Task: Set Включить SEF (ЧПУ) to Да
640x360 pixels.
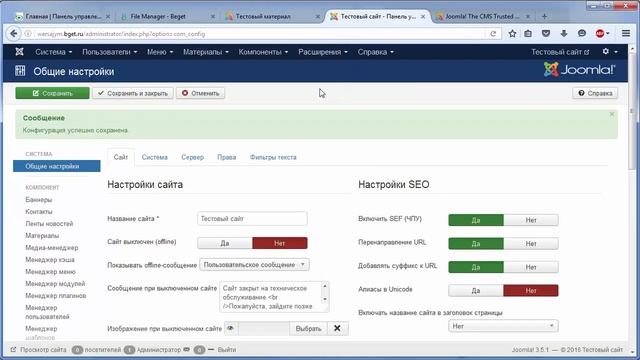Action: point(476,220)
